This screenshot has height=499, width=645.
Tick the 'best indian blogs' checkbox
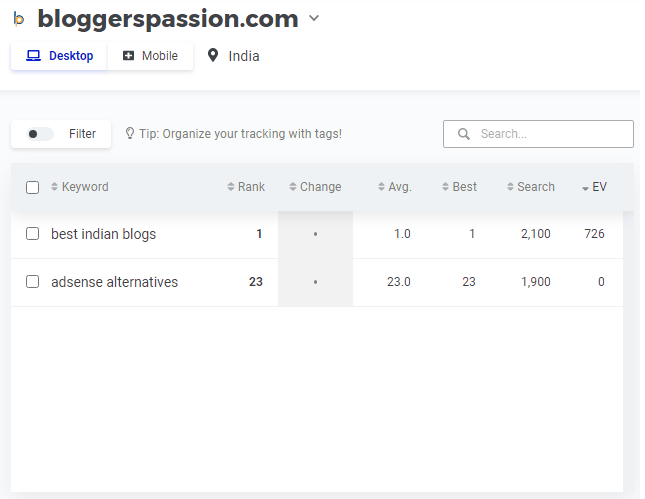(32, 234)
